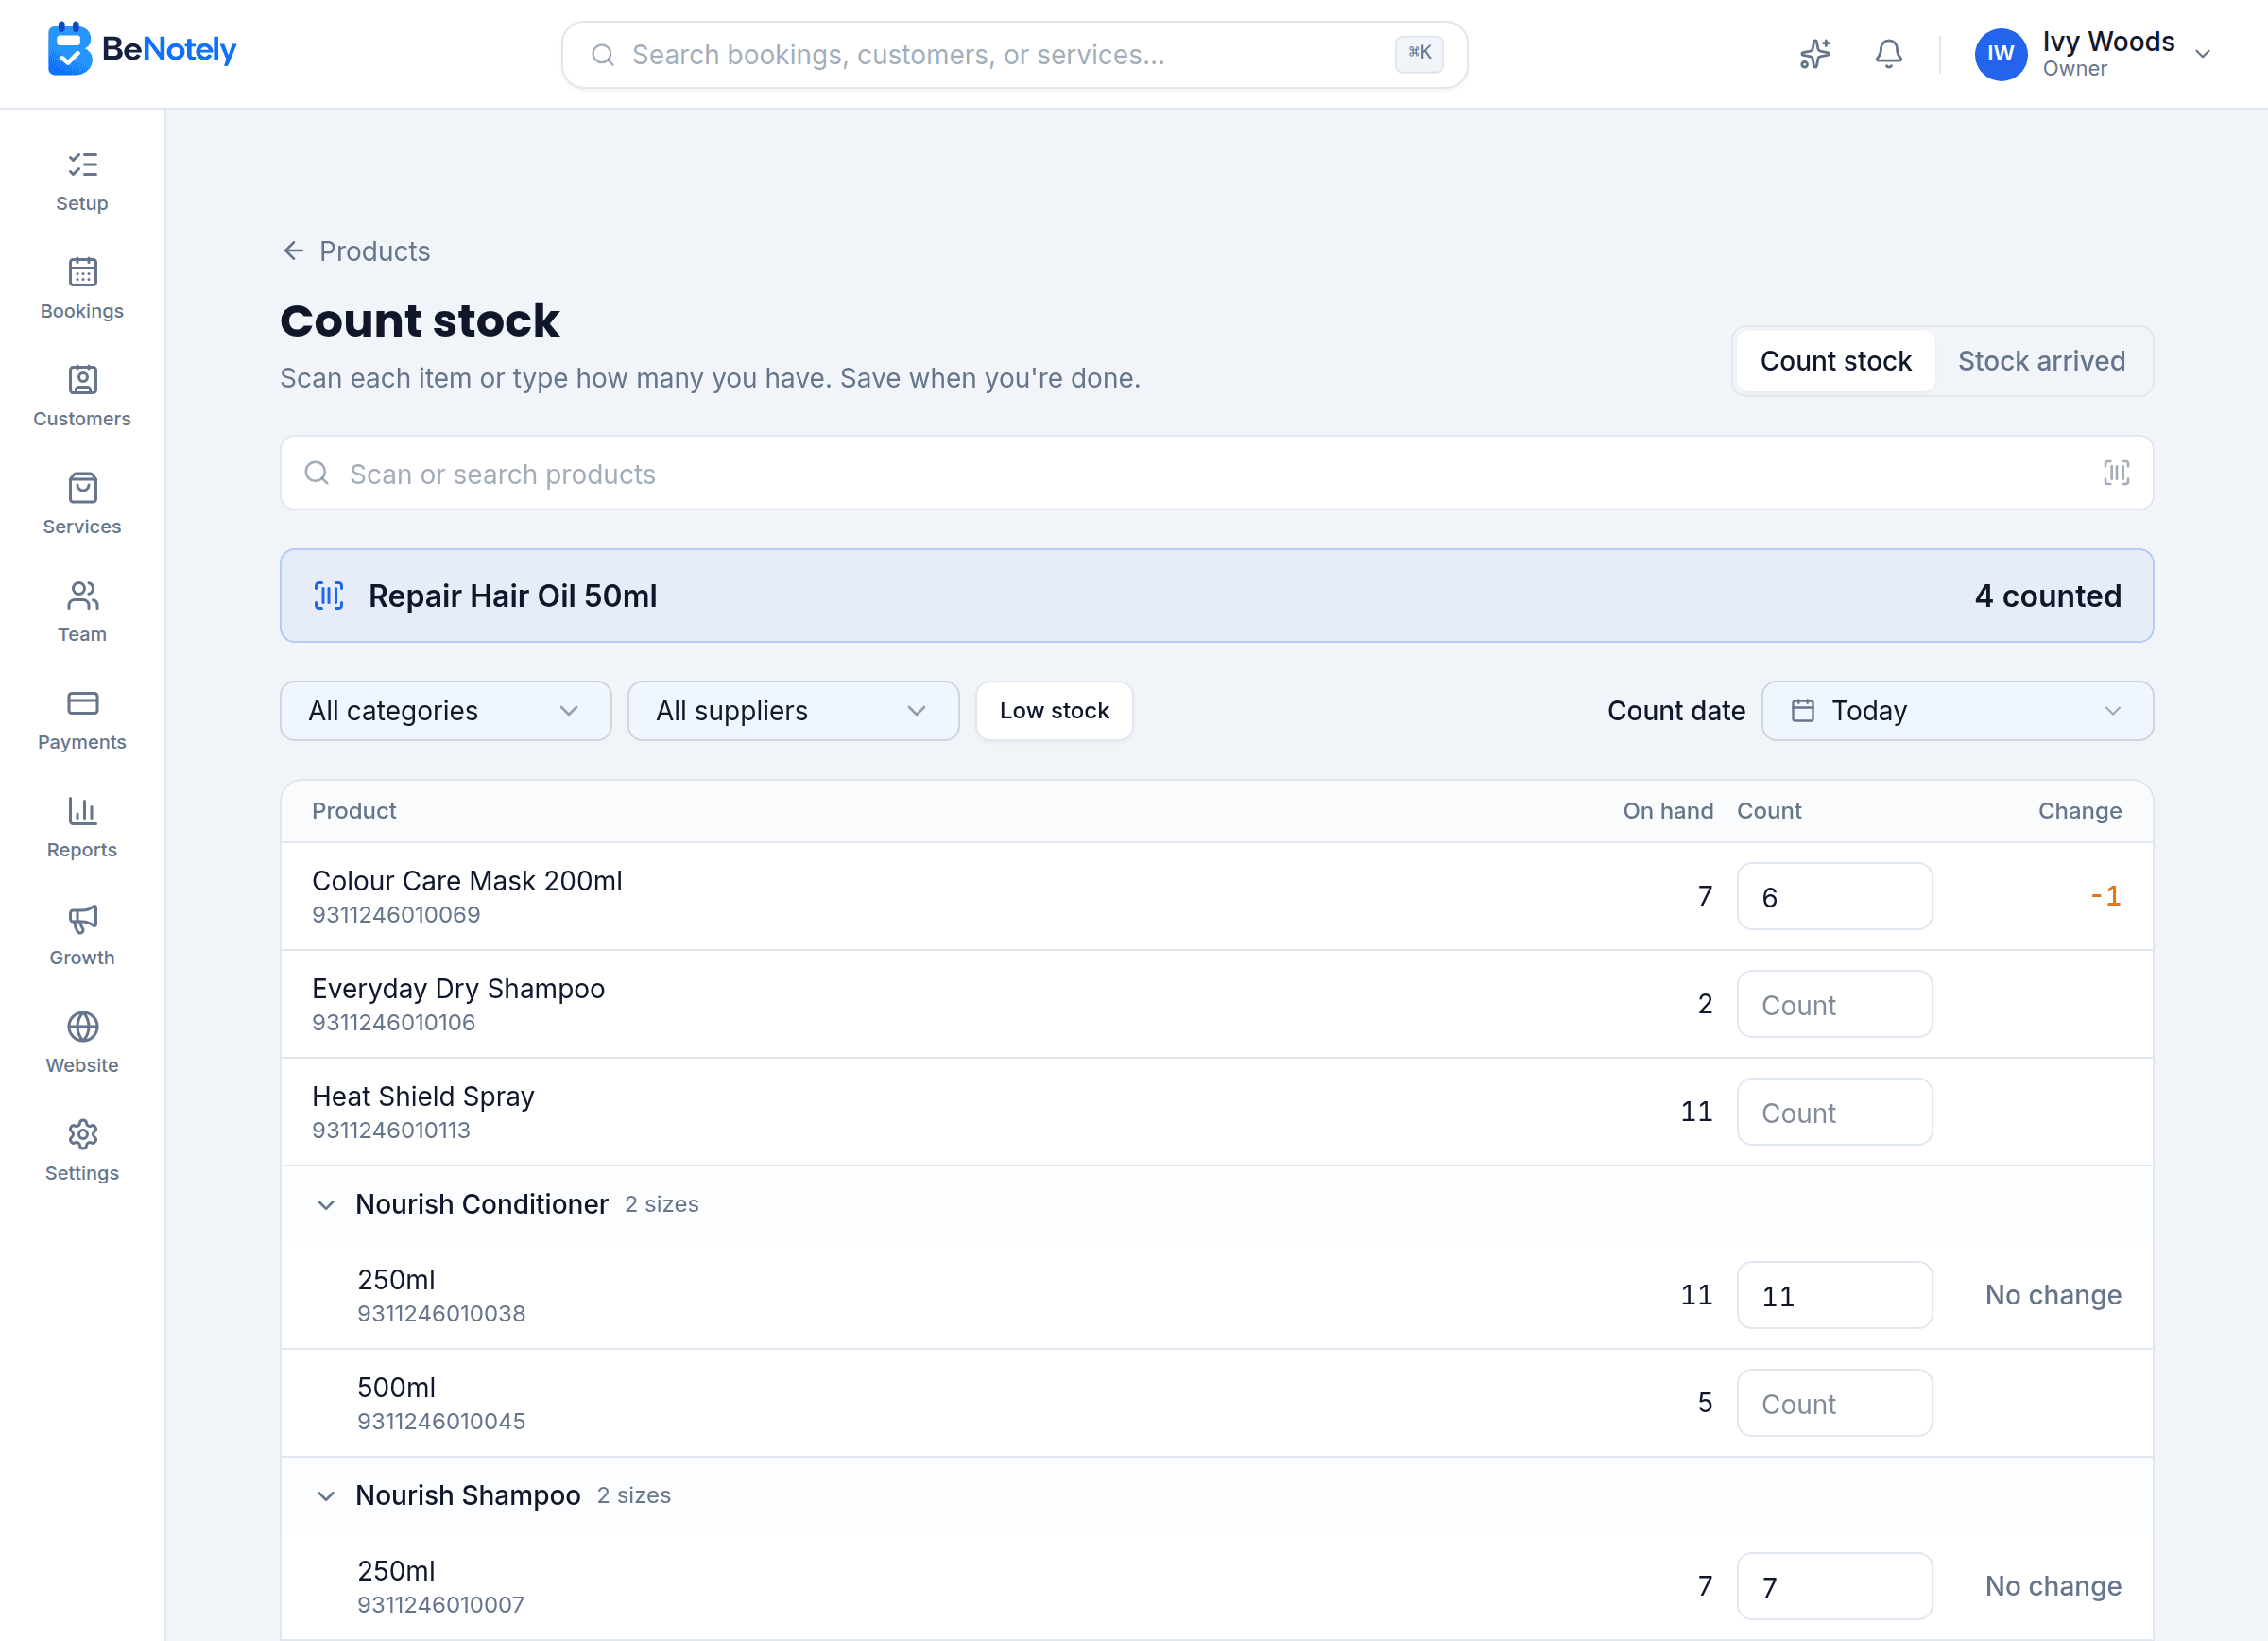The width and height of the screenshot is (2268, 1641).
Task: Switch to the Stock arrived tab
Action: (2041, 361)
